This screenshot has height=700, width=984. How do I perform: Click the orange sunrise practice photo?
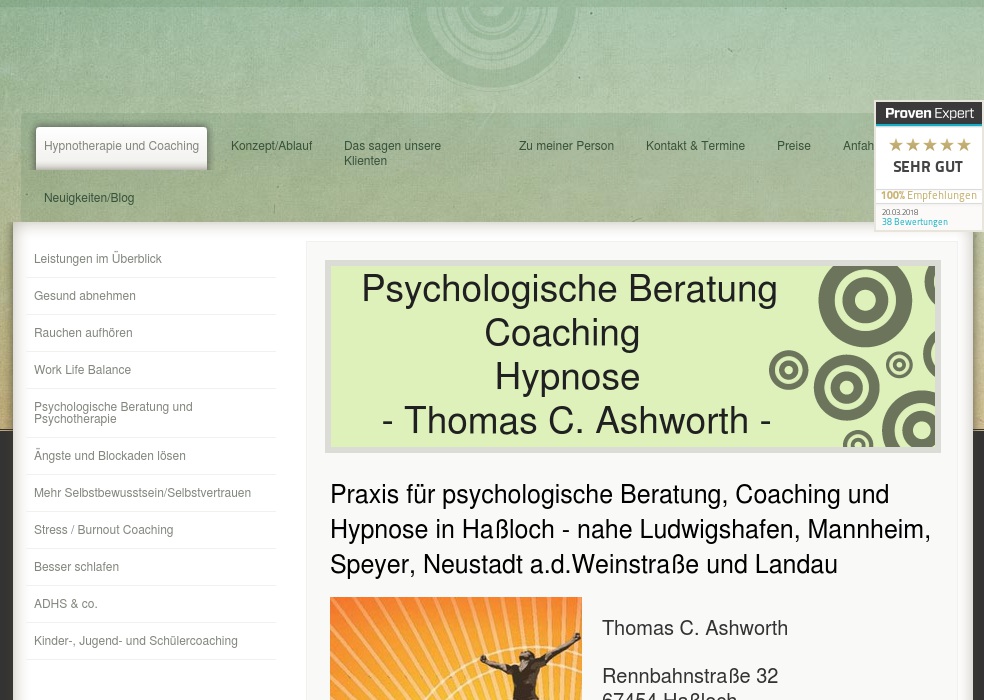click(456, 648)
